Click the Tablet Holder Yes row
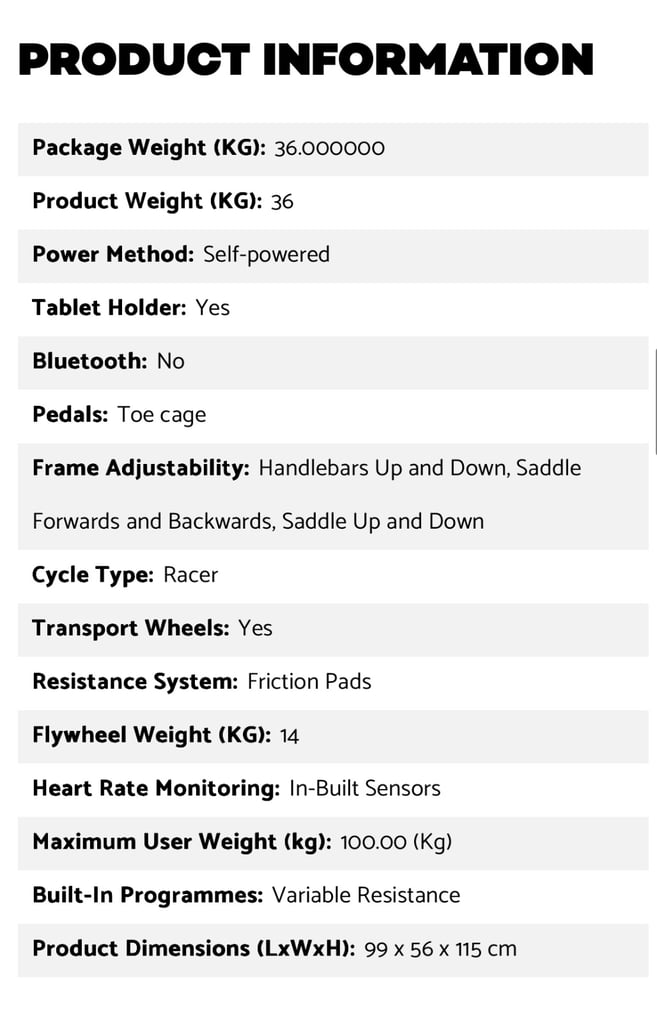 click(x=333, y=310)
